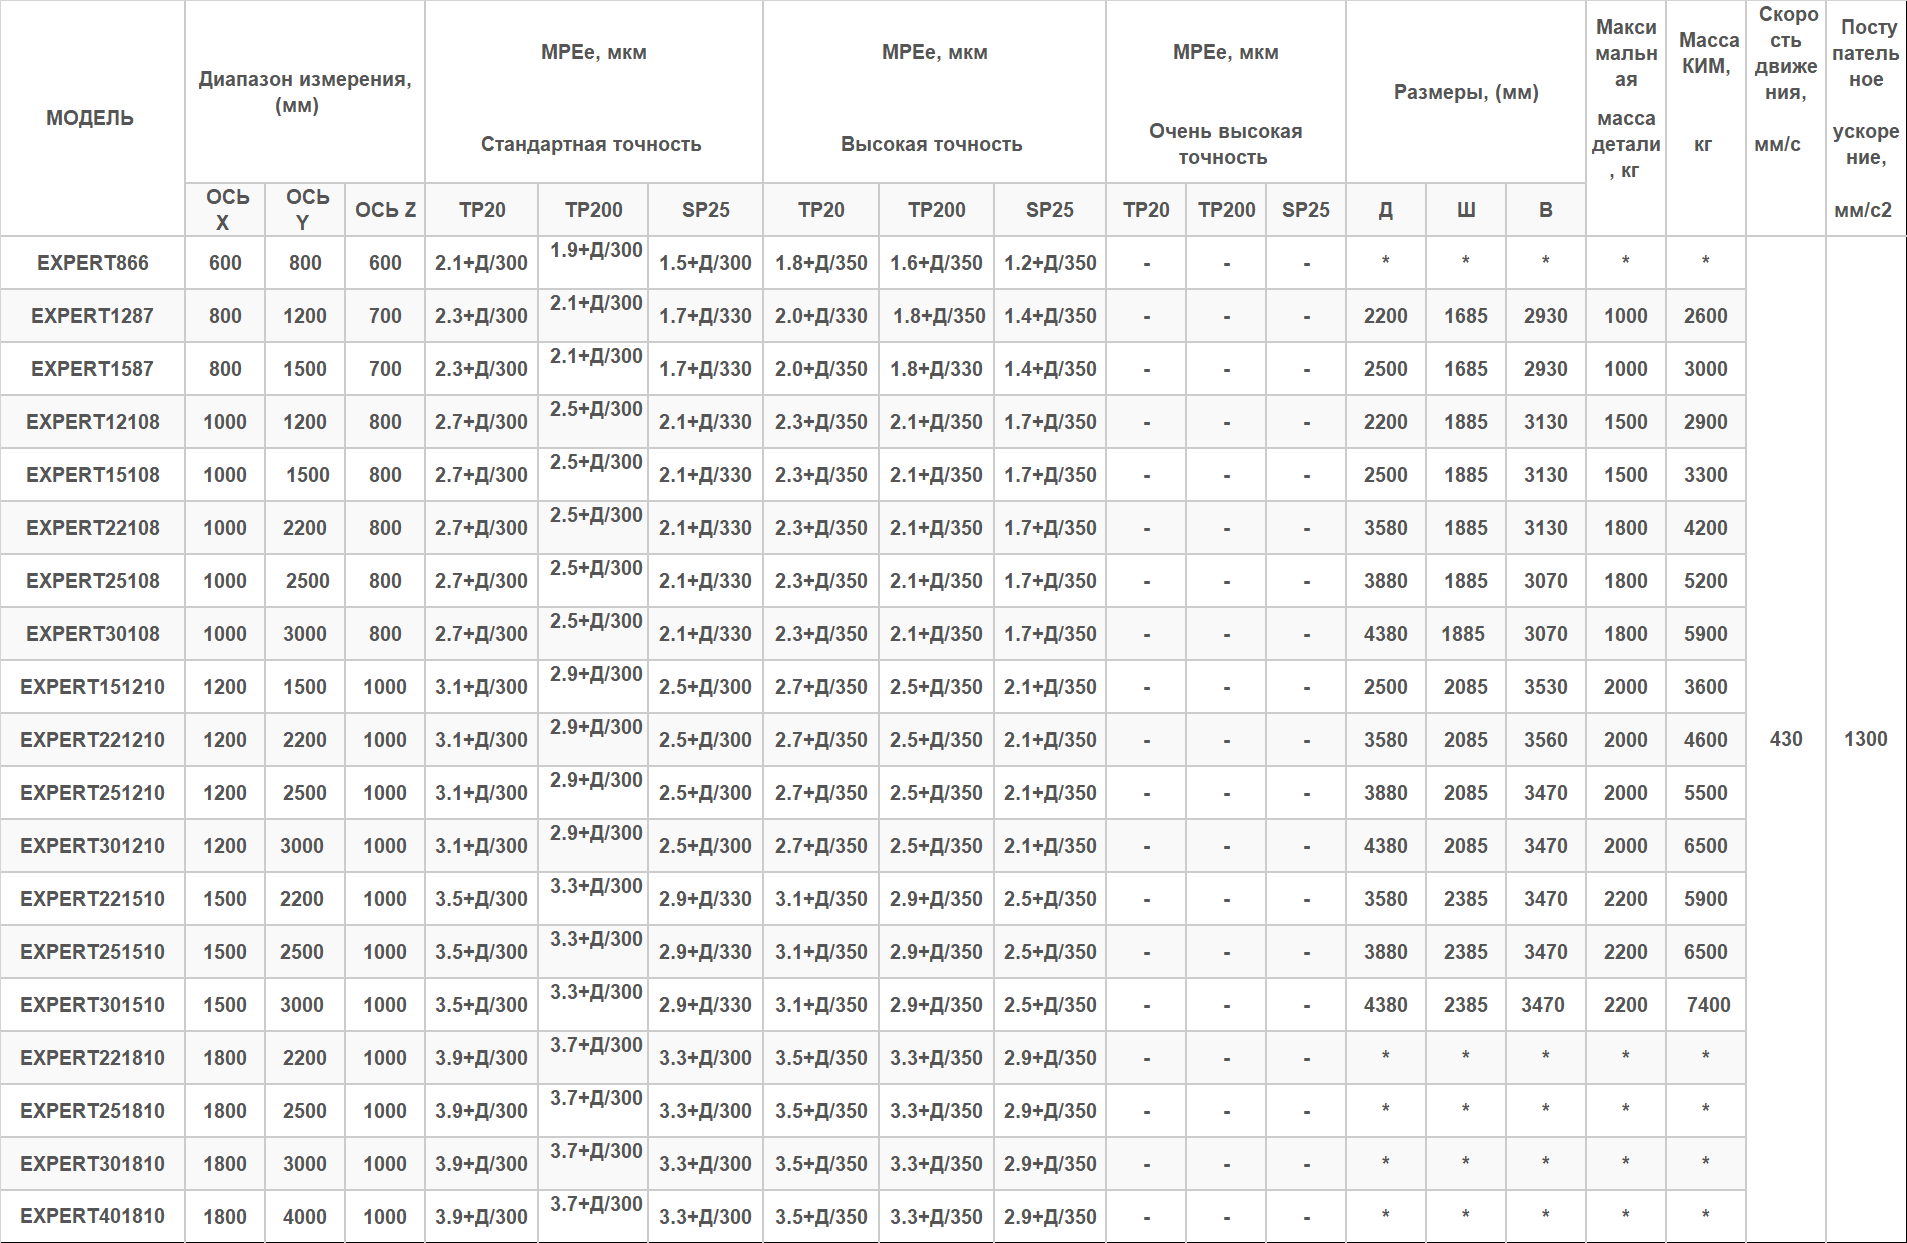
Task: Select the ОСЬ Z column header
Action: click(385, 210)
